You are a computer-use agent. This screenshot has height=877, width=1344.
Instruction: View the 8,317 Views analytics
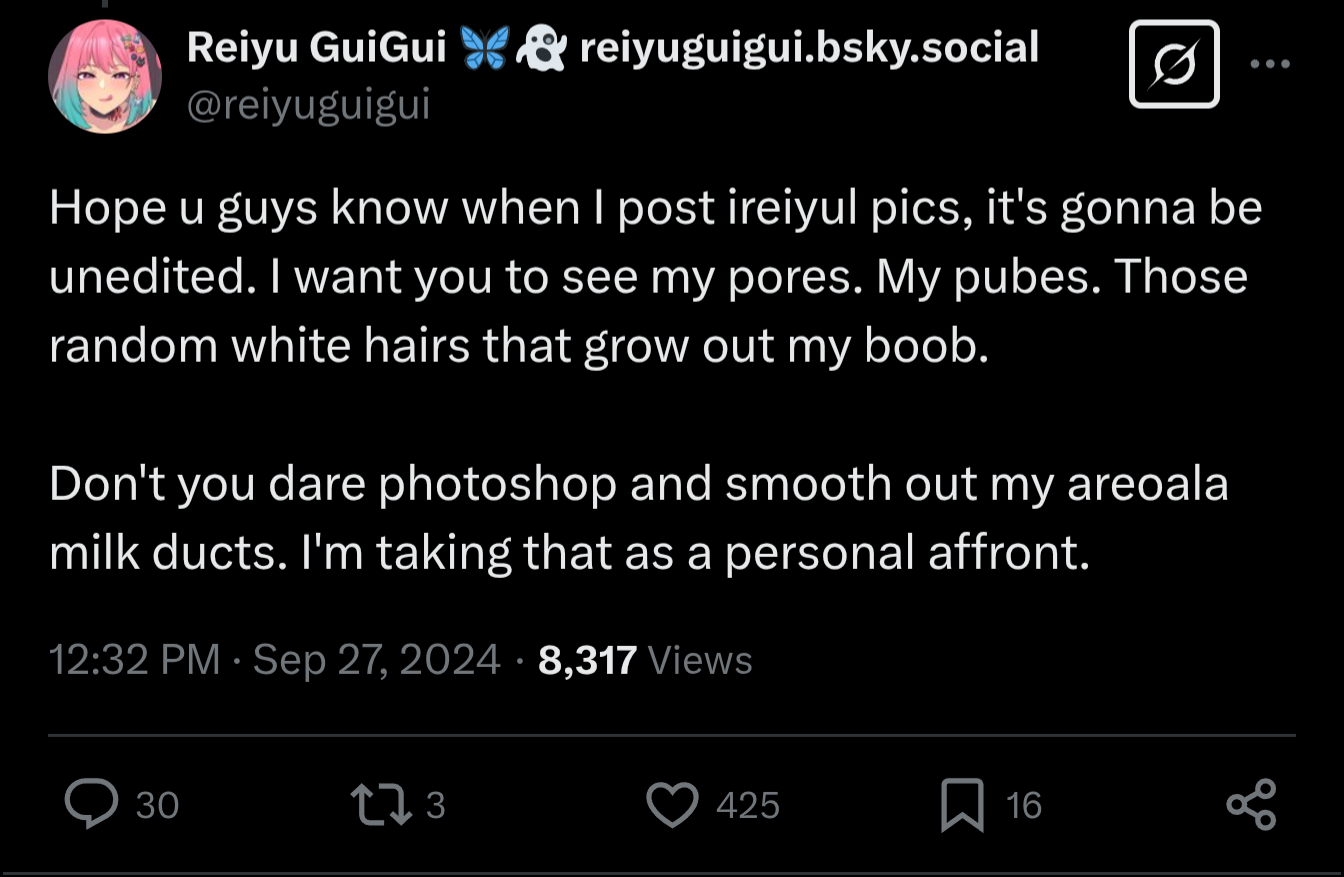pyautogui.click(x=645, y=660)
